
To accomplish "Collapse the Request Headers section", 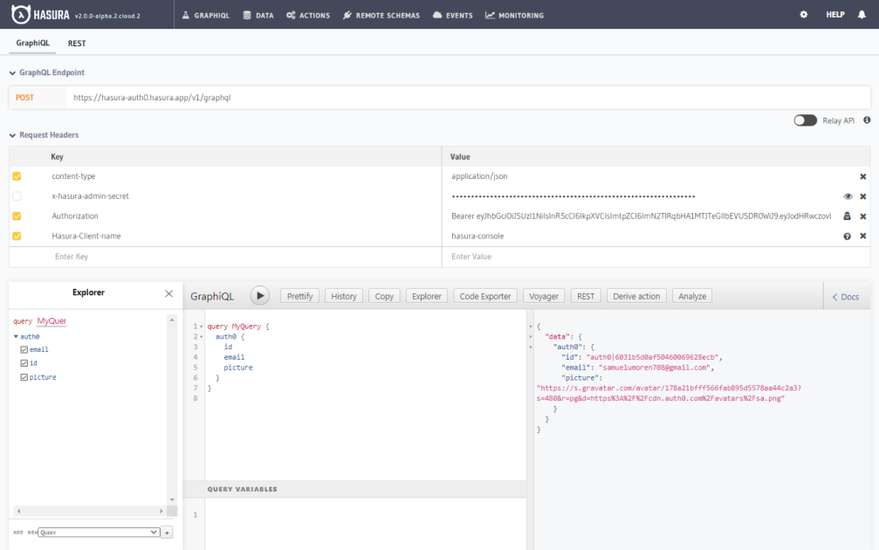I will [x=12, y=135].
